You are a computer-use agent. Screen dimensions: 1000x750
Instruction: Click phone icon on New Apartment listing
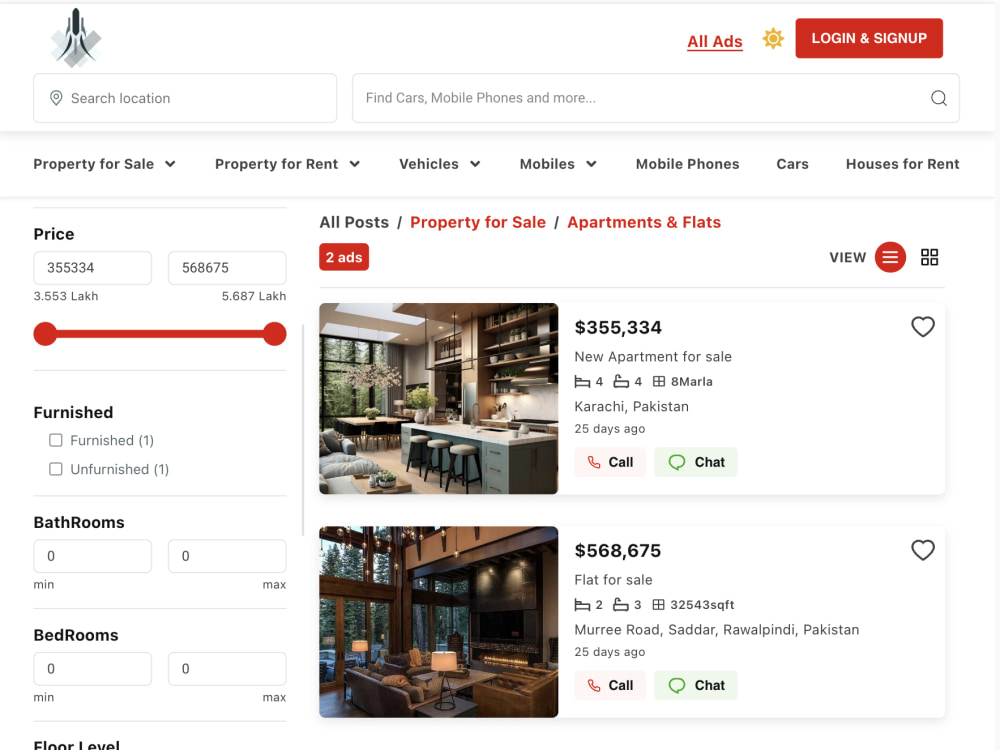click(594, 462)
